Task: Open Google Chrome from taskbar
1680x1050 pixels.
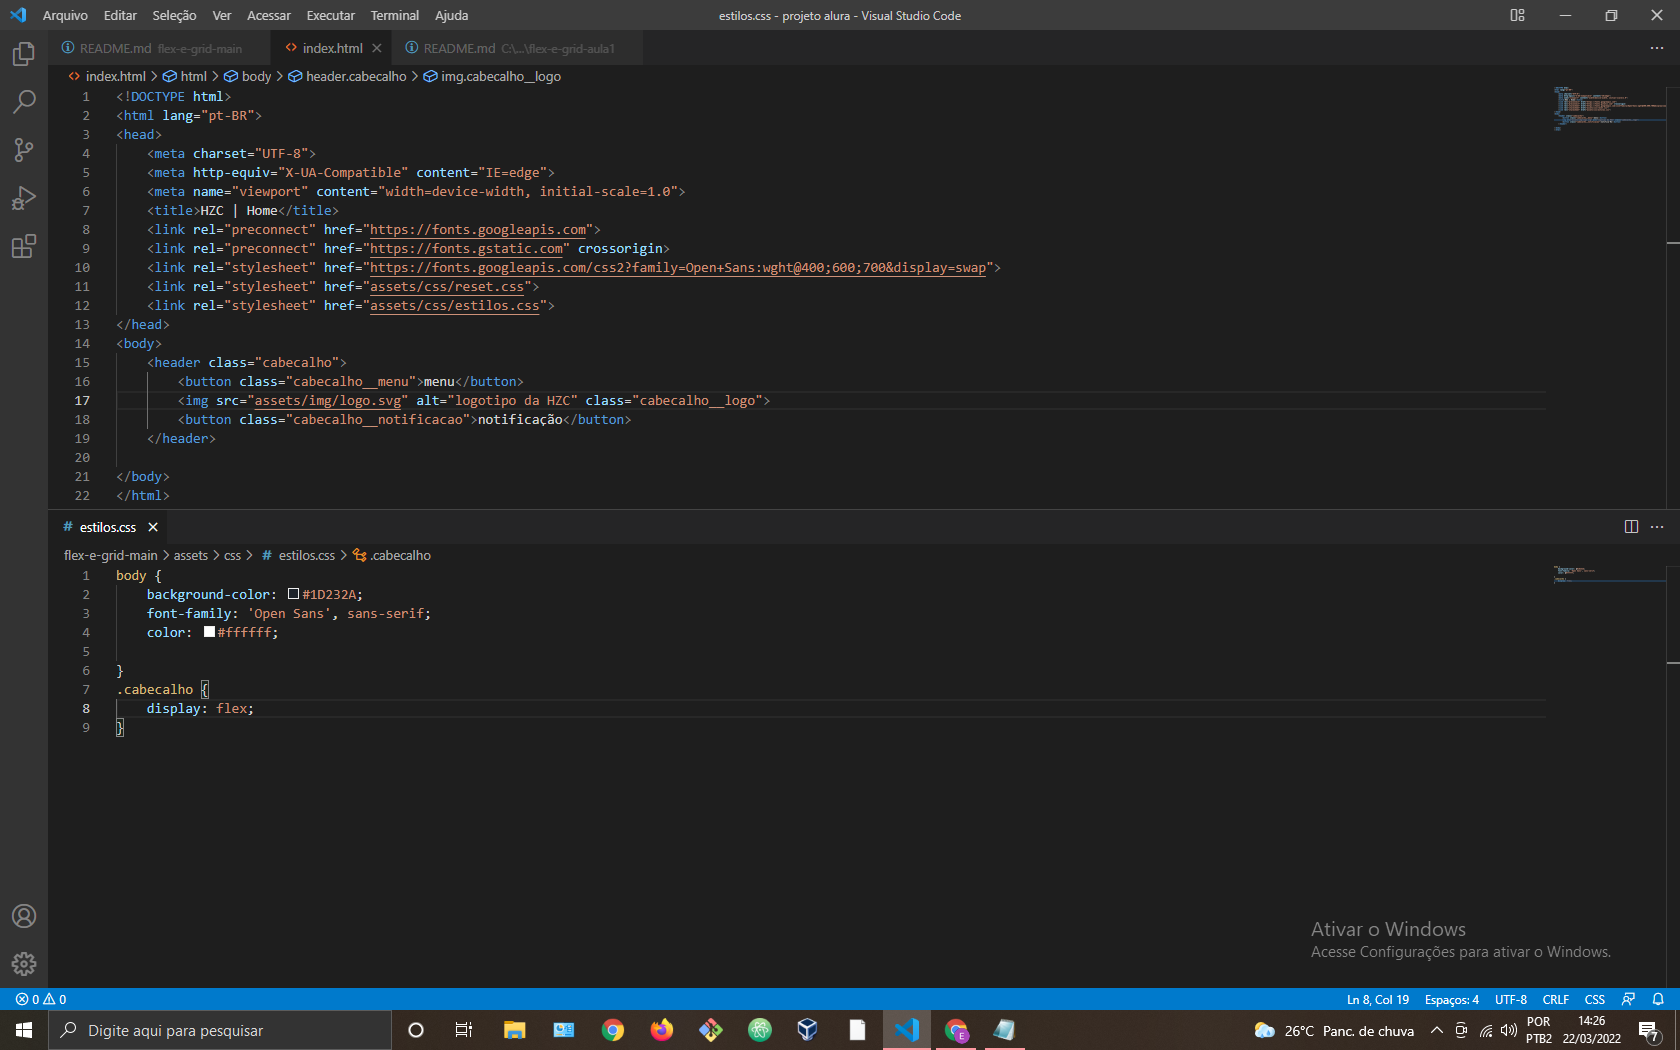Action: pos(613,1030)
